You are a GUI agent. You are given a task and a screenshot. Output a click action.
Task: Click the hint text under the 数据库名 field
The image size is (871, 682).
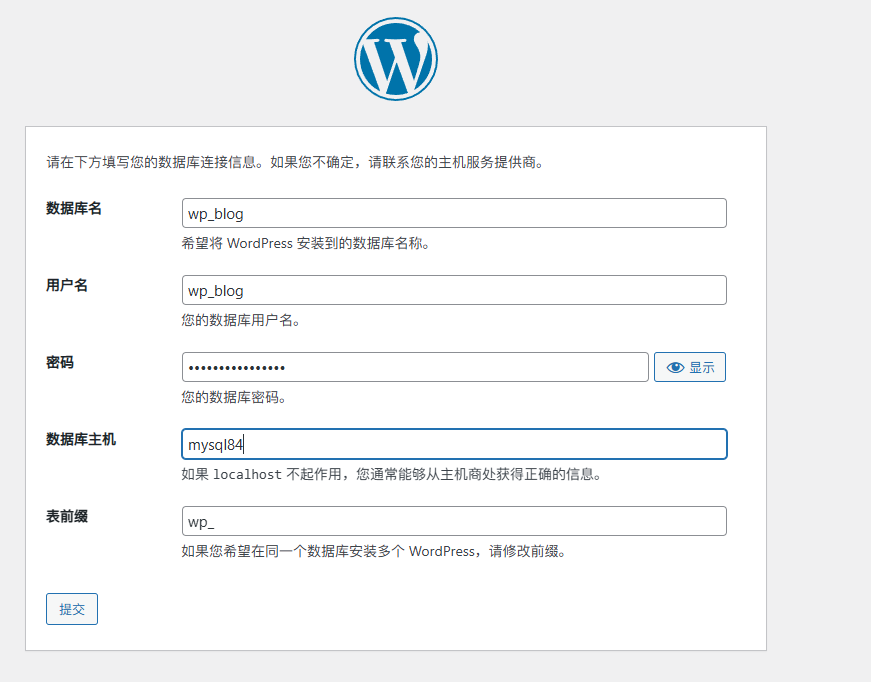306,243
